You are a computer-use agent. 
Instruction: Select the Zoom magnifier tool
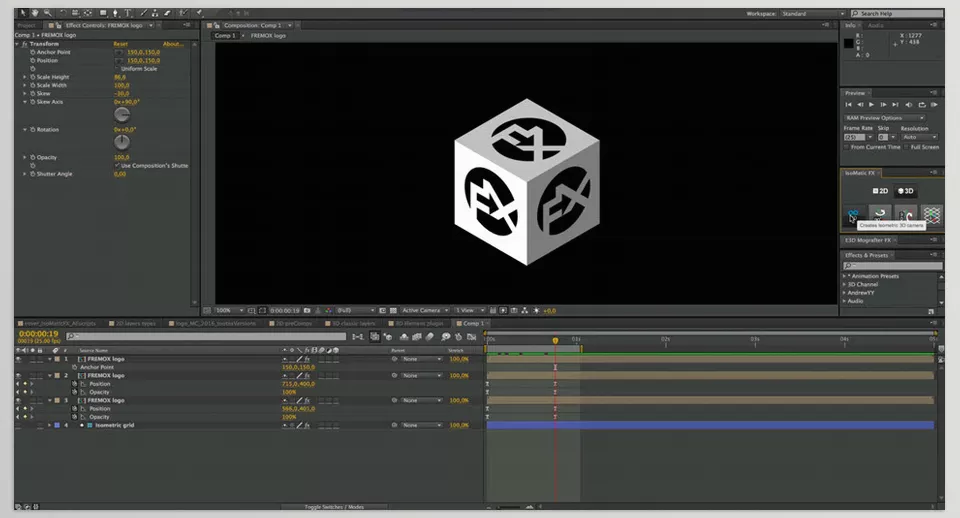click(x=47, y=13)
